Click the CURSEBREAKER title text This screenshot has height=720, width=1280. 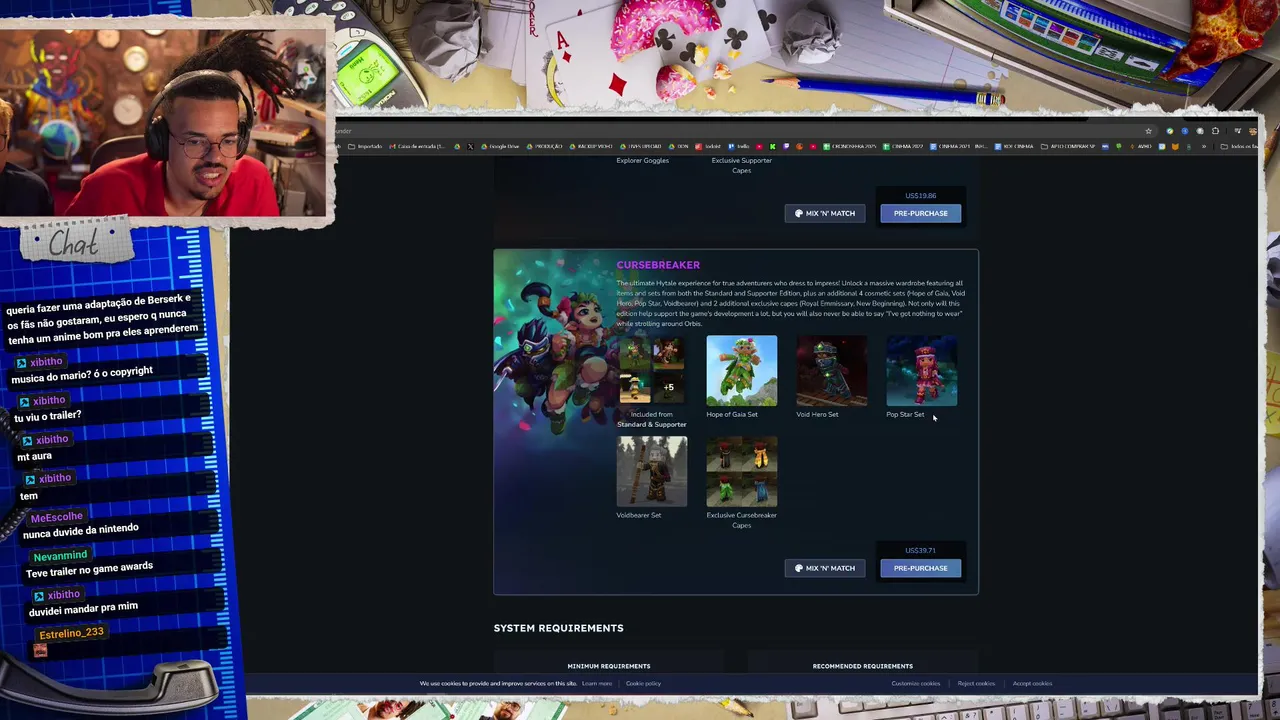coord(658,265)
